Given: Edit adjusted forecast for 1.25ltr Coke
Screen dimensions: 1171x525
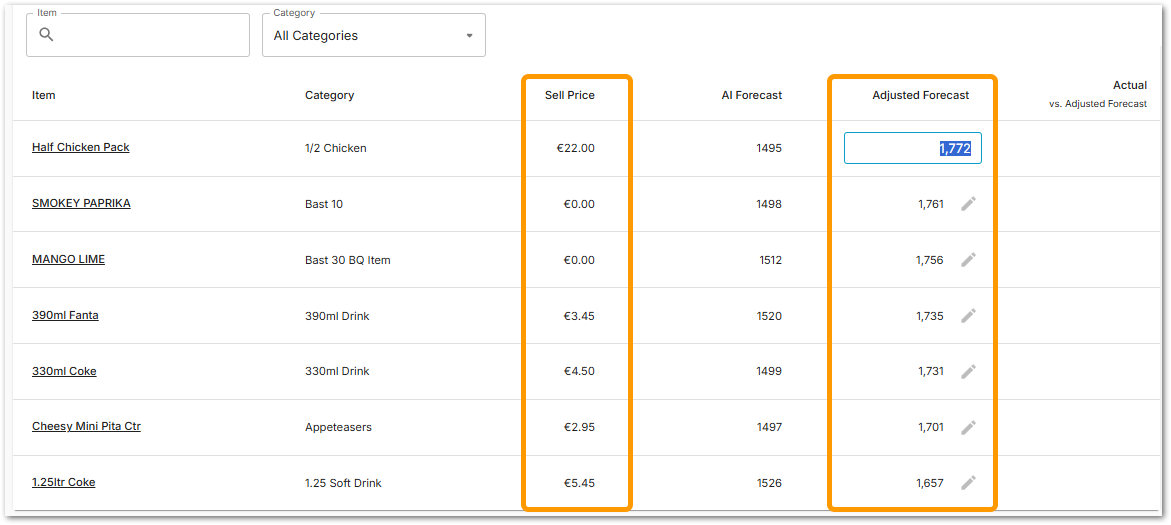Looking at the screenshot, I should (967, 483).
